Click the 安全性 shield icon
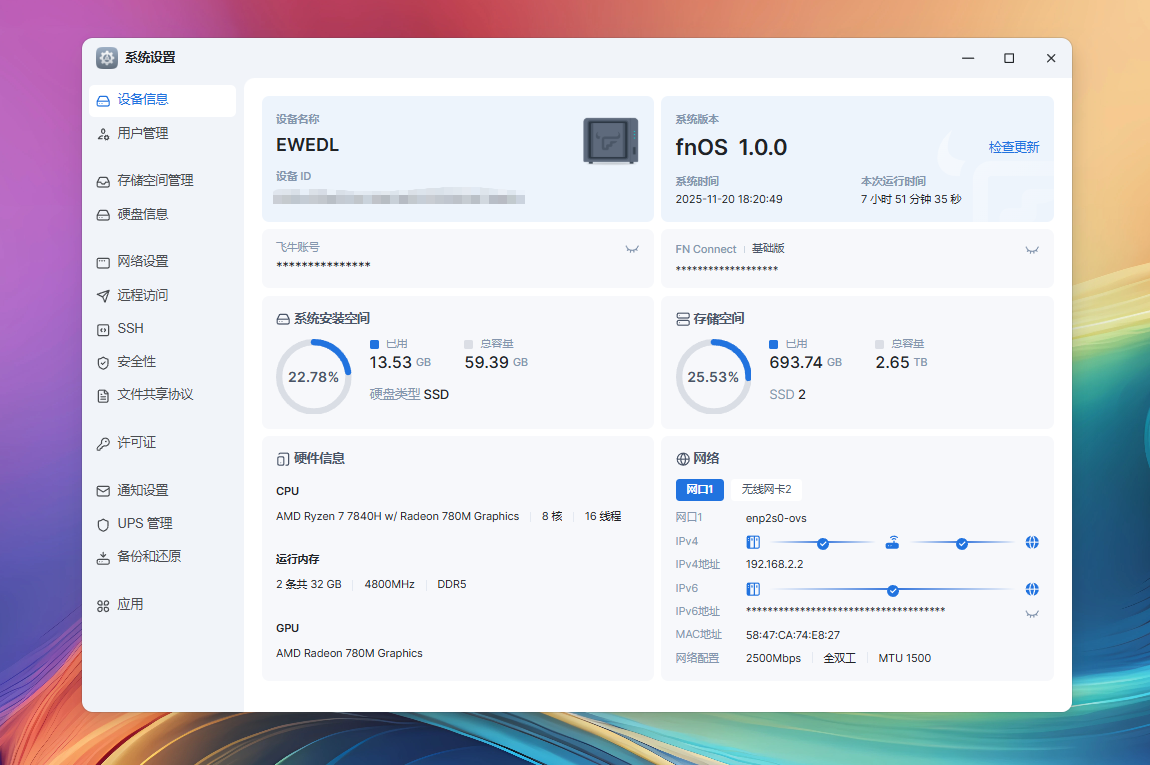The width and height of the screenshot is (1150, 765). pyautogui.click(x=103, y=362)
